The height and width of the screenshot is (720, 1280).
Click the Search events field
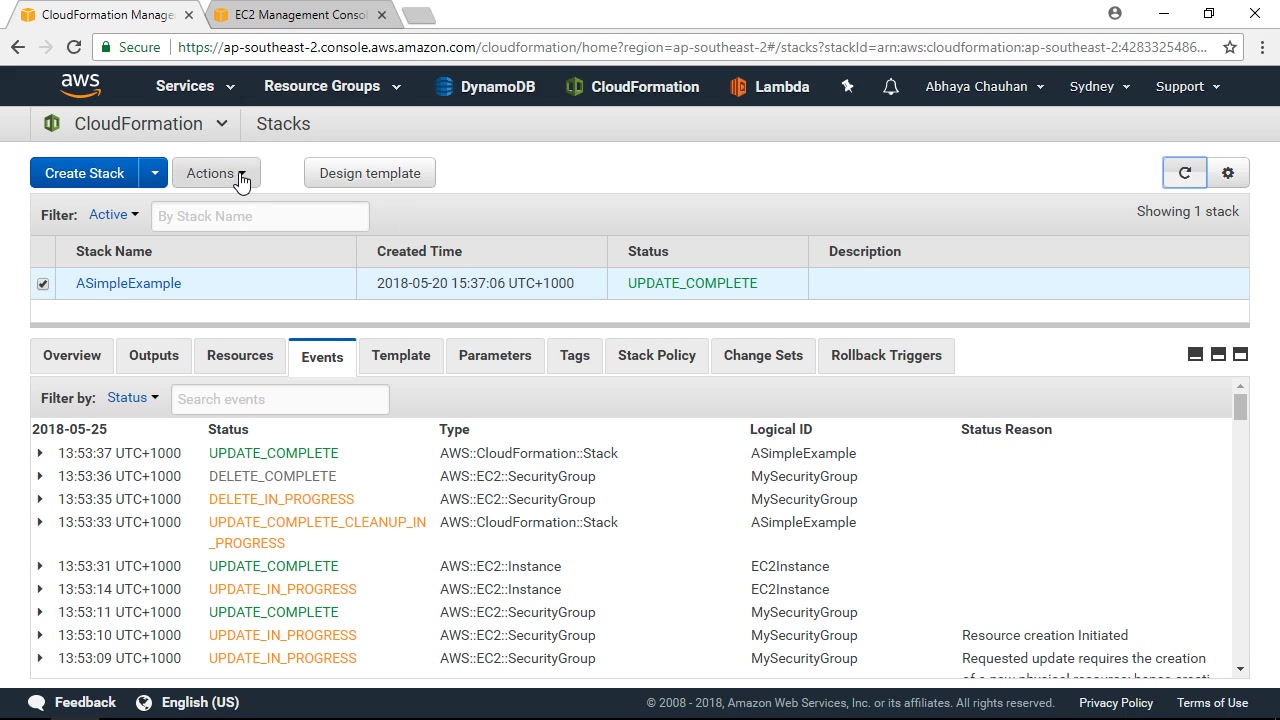point(280,399)
